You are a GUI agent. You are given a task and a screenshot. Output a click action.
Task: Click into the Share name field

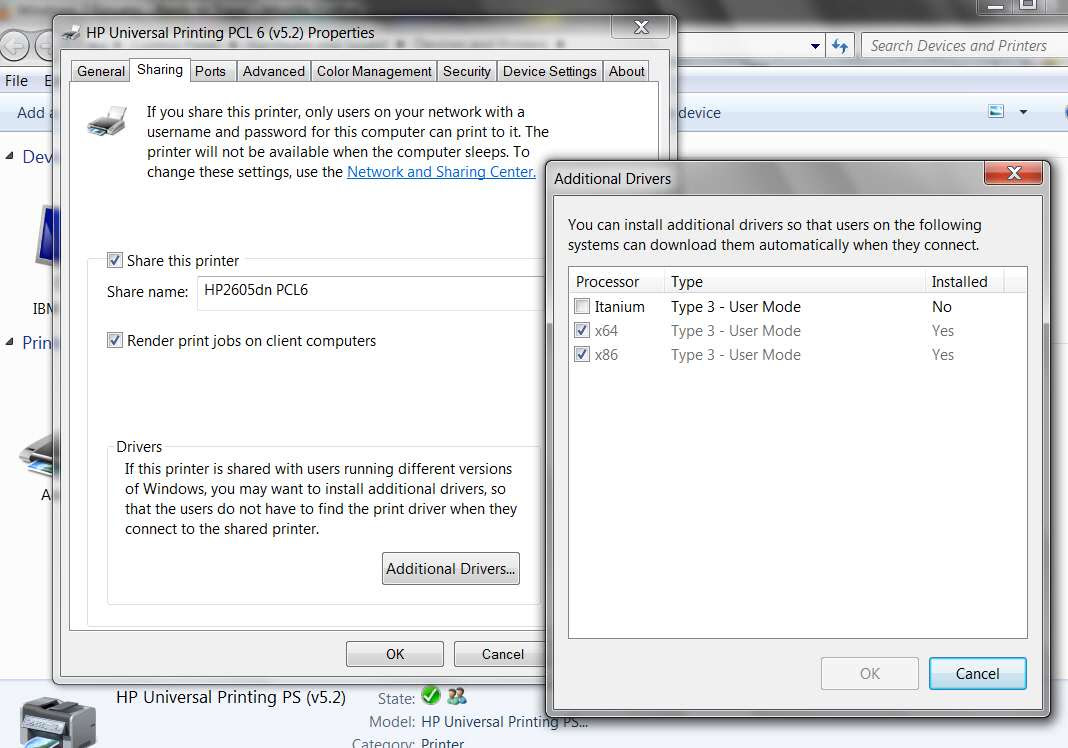371,292
